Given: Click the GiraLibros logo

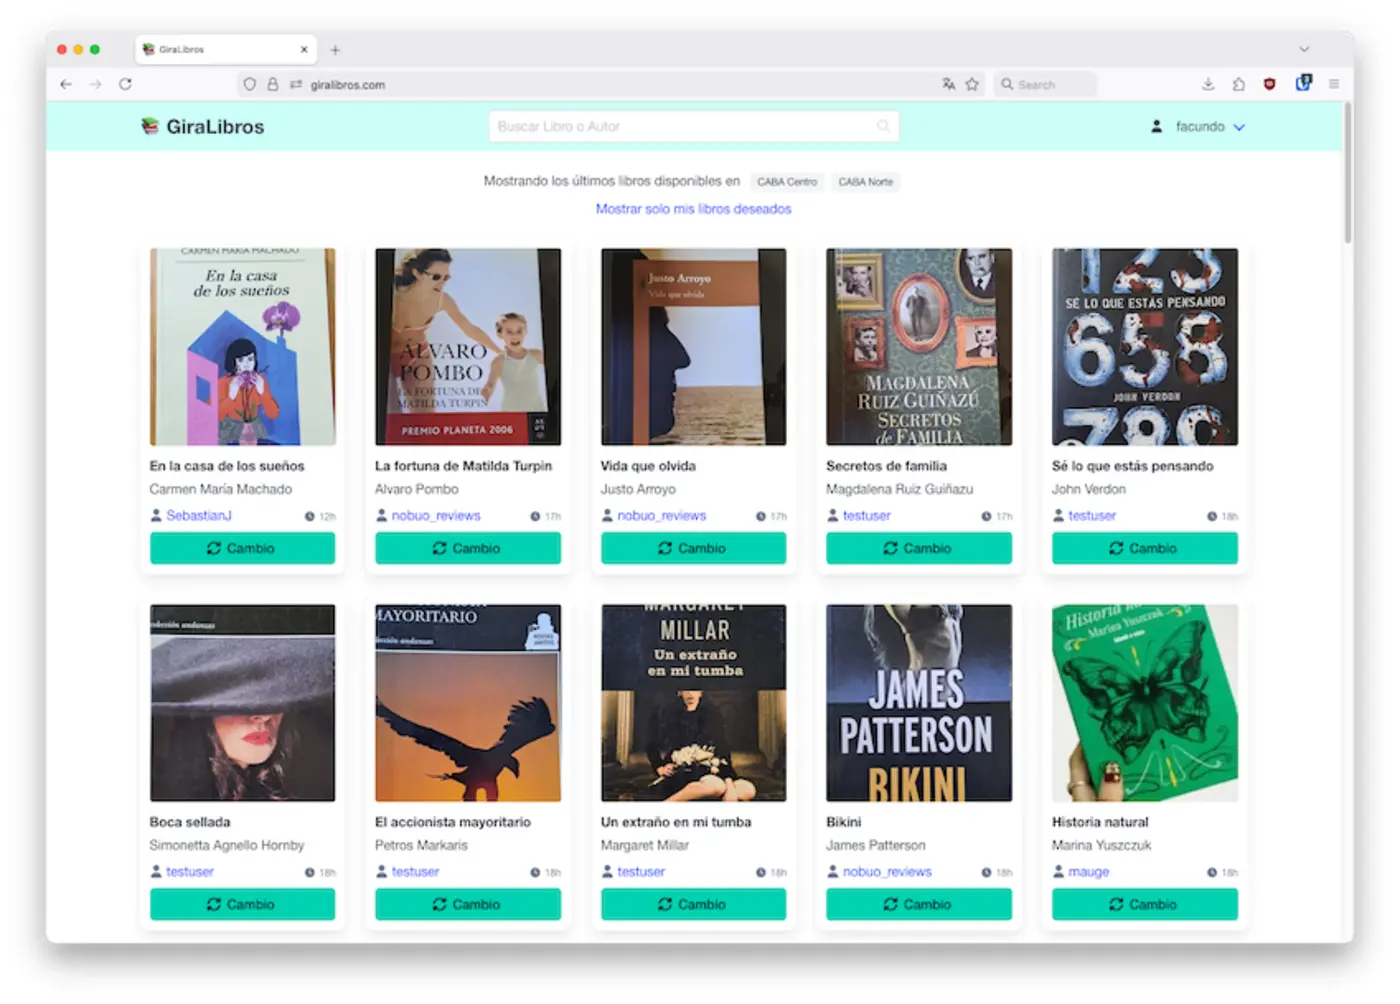Looking at the screenshot, I should tap(203, 127).
